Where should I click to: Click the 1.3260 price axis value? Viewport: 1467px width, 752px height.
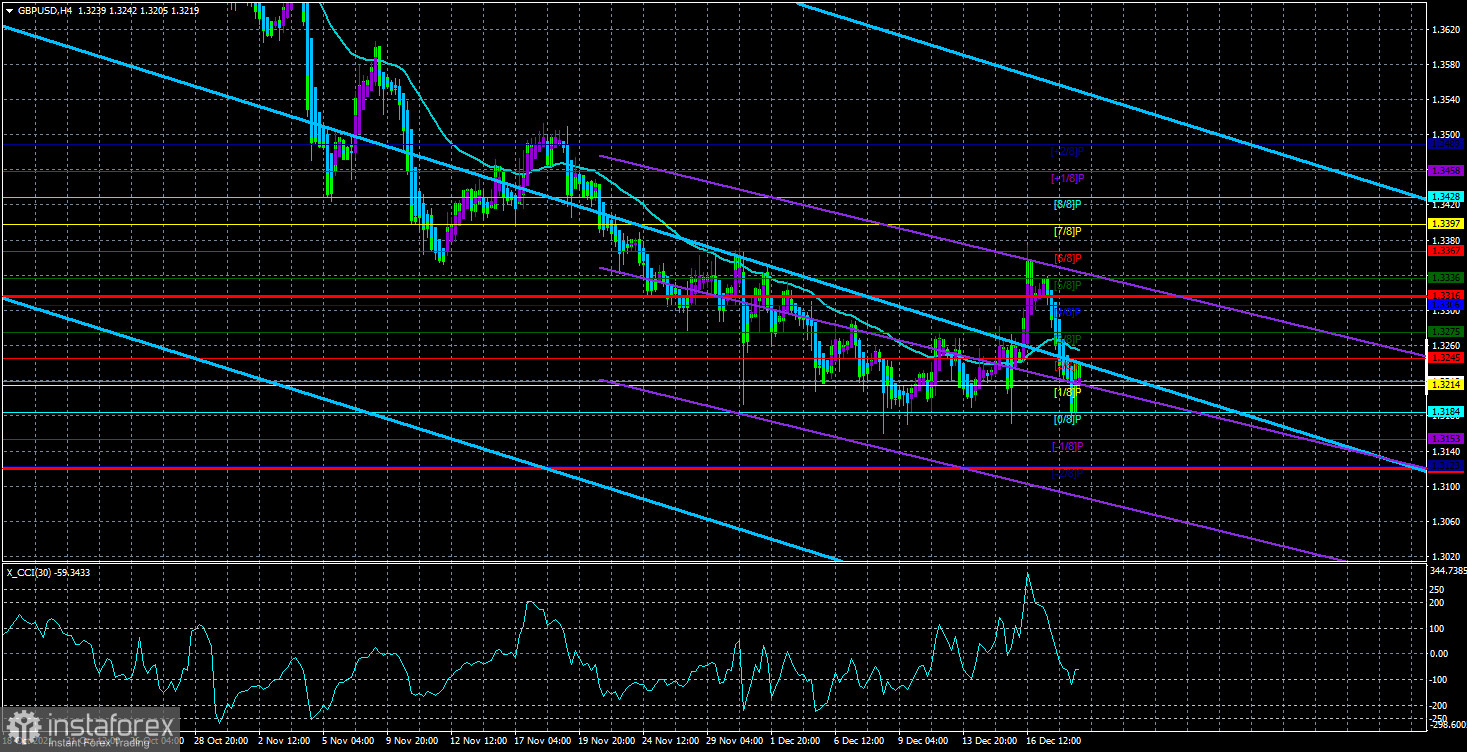[1446, 345]
